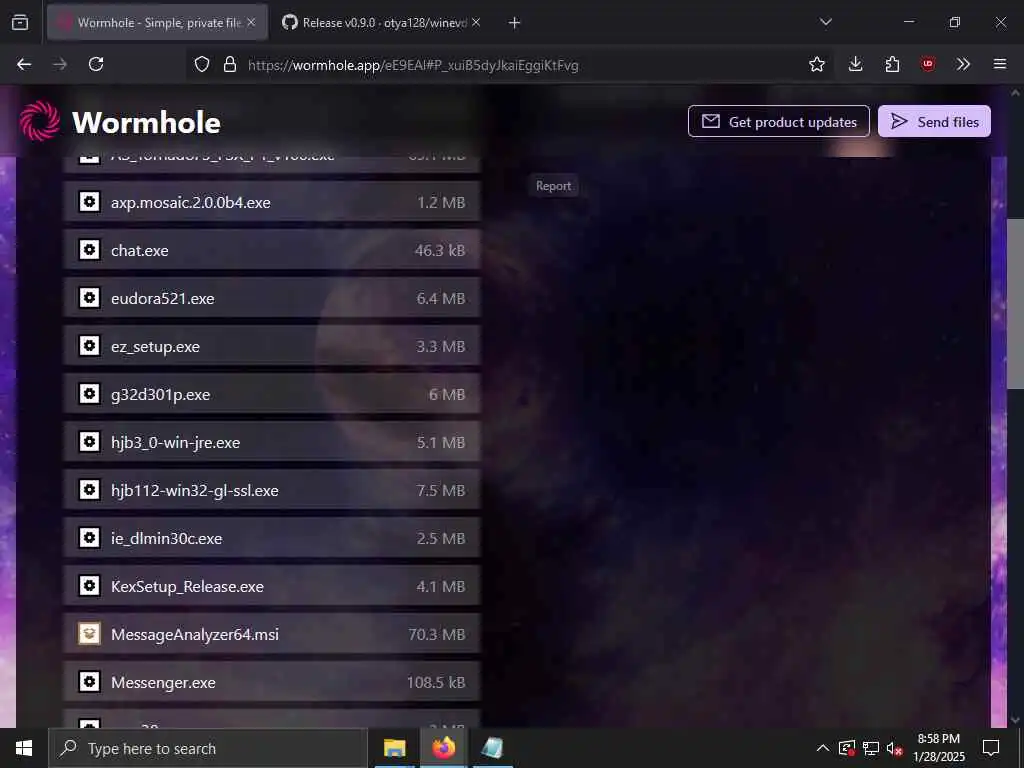This screenshot has width=1024, height=768.
Task: Click the file icon for ez_setup.exe
Action: [x=89, y=345]
